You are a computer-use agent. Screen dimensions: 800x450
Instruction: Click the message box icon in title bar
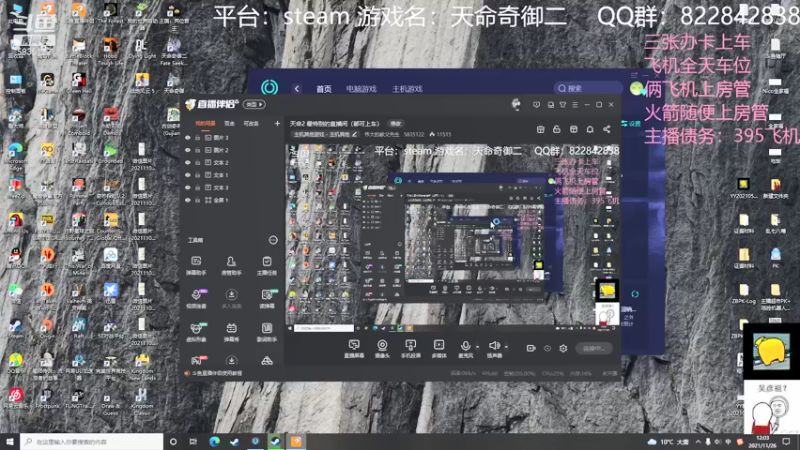coord(536,105)
